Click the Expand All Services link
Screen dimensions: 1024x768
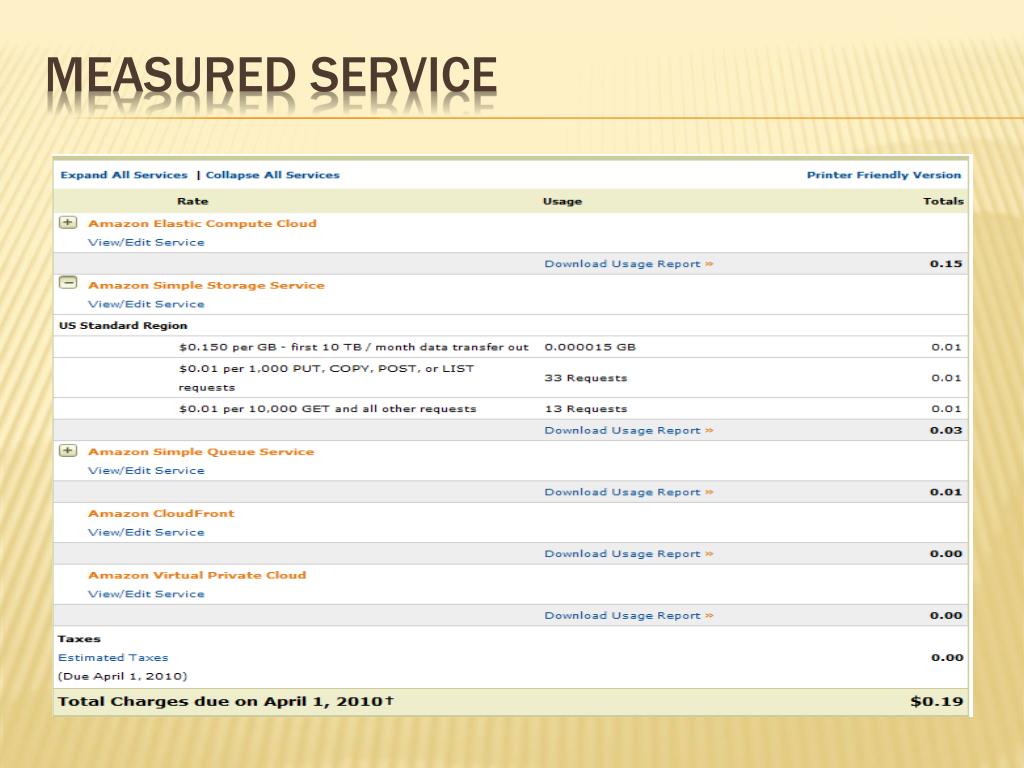click(124, 175)
